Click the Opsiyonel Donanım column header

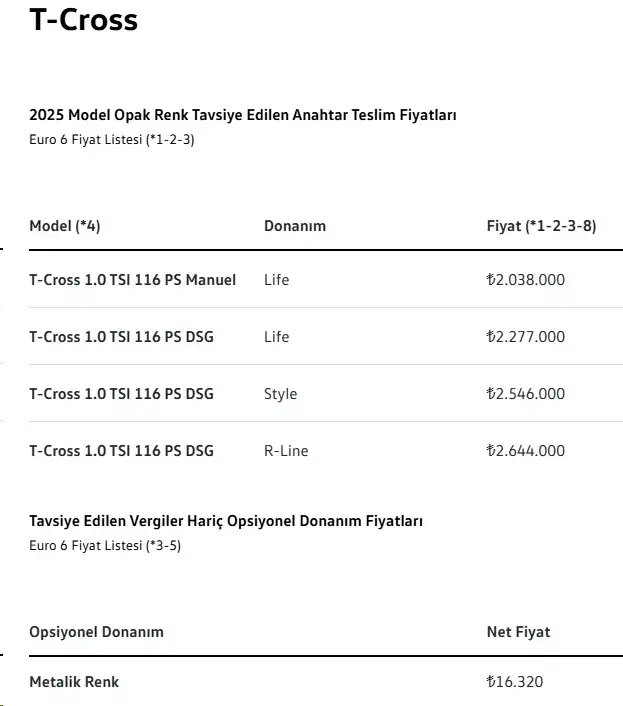[x=96, y=632]
